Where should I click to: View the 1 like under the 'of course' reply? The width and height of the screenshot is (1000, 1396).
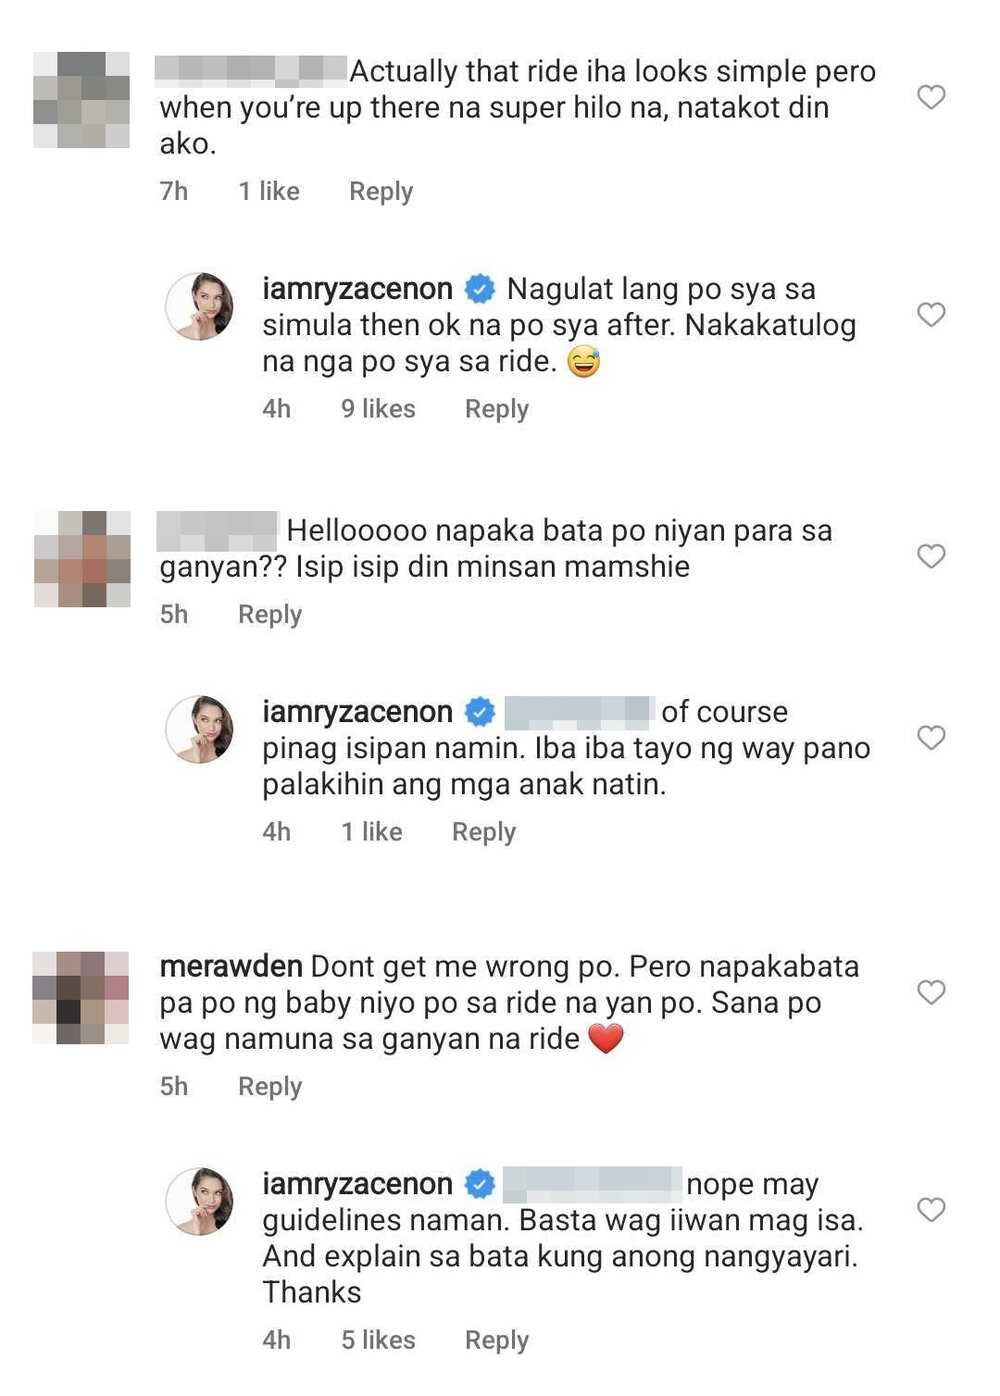(x=371, y=832)
